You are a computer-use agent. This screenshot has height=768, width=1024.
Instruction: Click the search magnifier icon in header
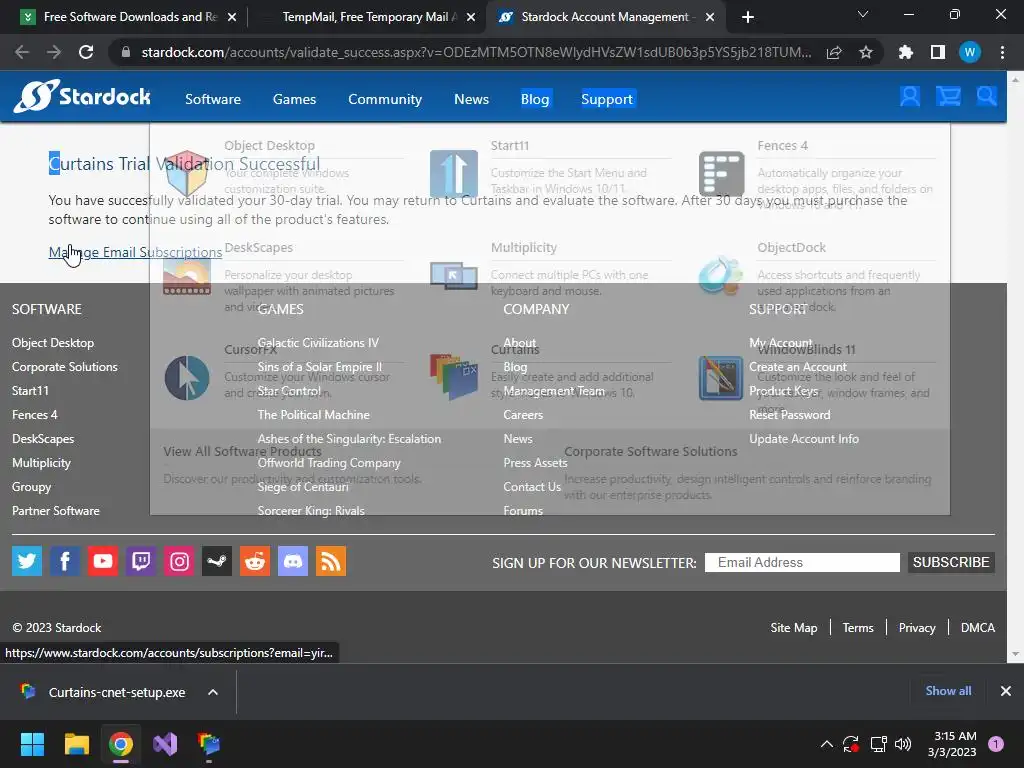coord(986,97)
